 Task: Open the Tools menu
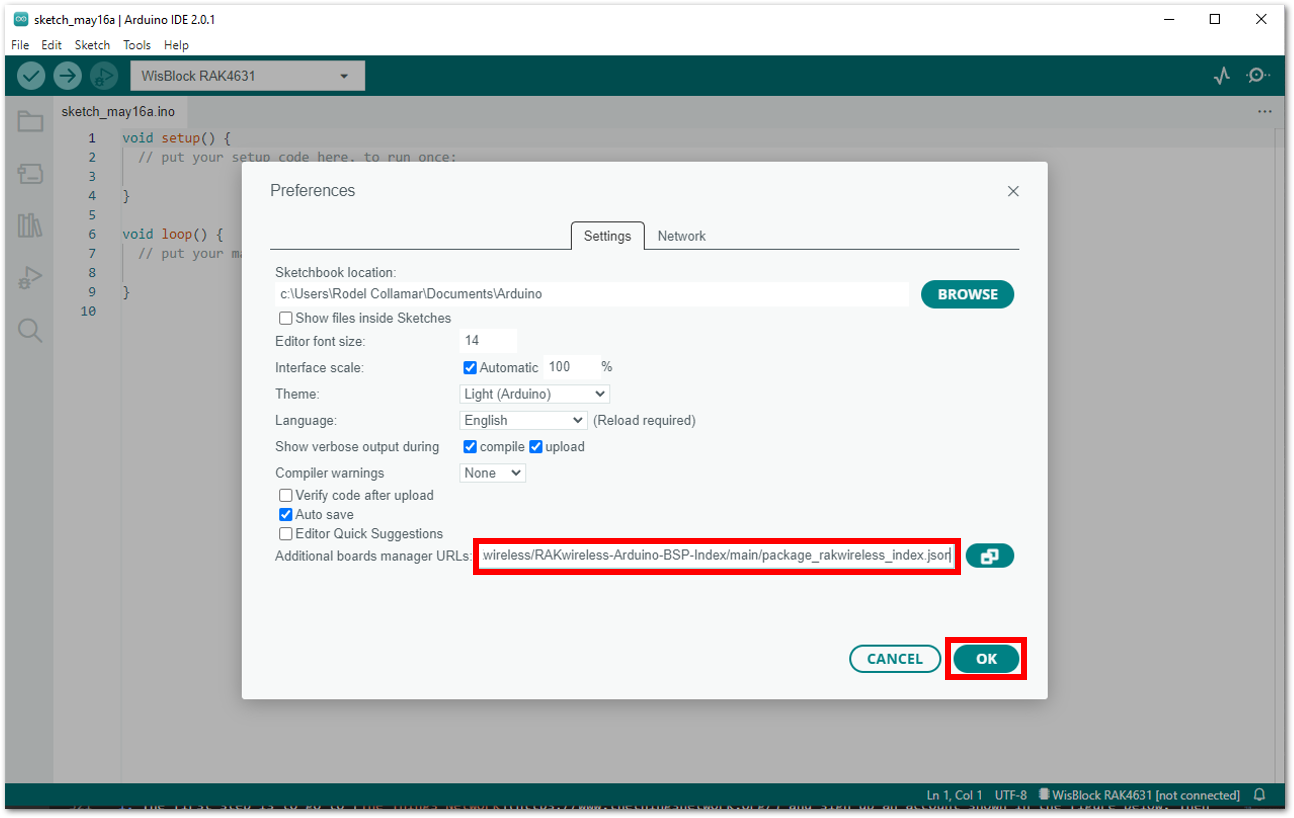pyautogui.click(x=137, y=45)
